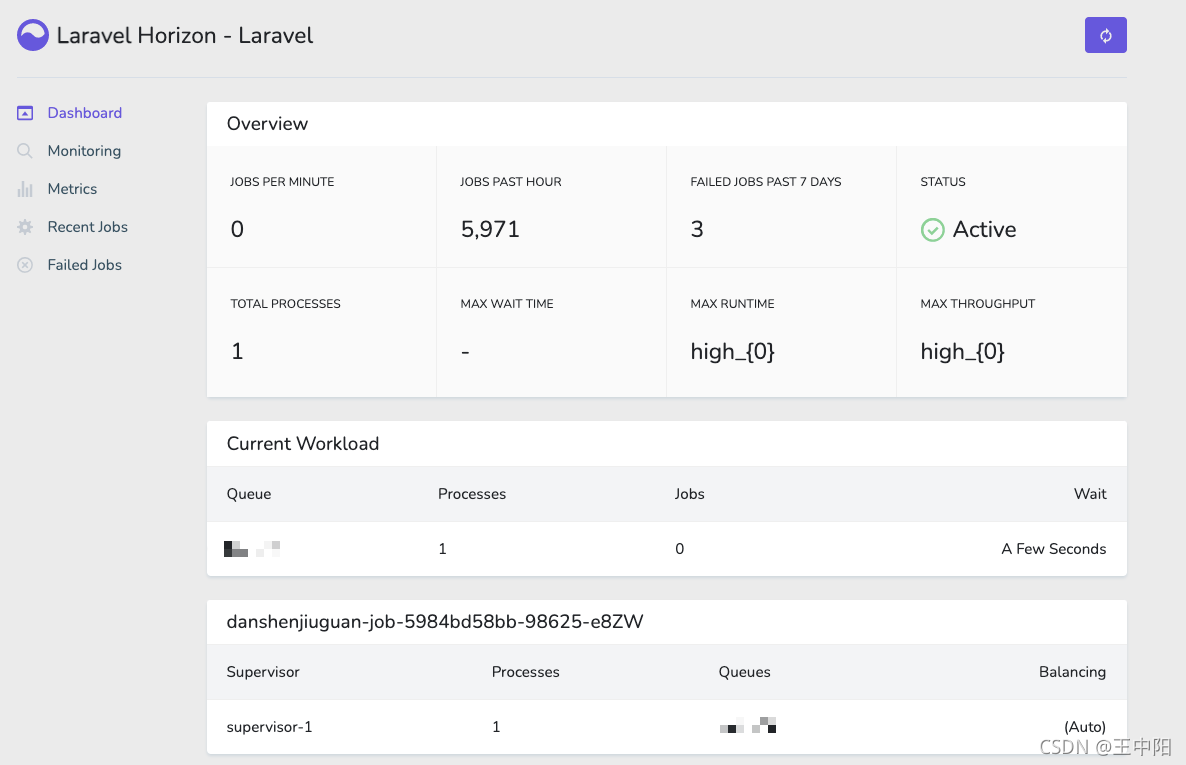Click the purple refresh button
The width and height of the screenshot is (1186, 765).
(x=1105, y=35)
